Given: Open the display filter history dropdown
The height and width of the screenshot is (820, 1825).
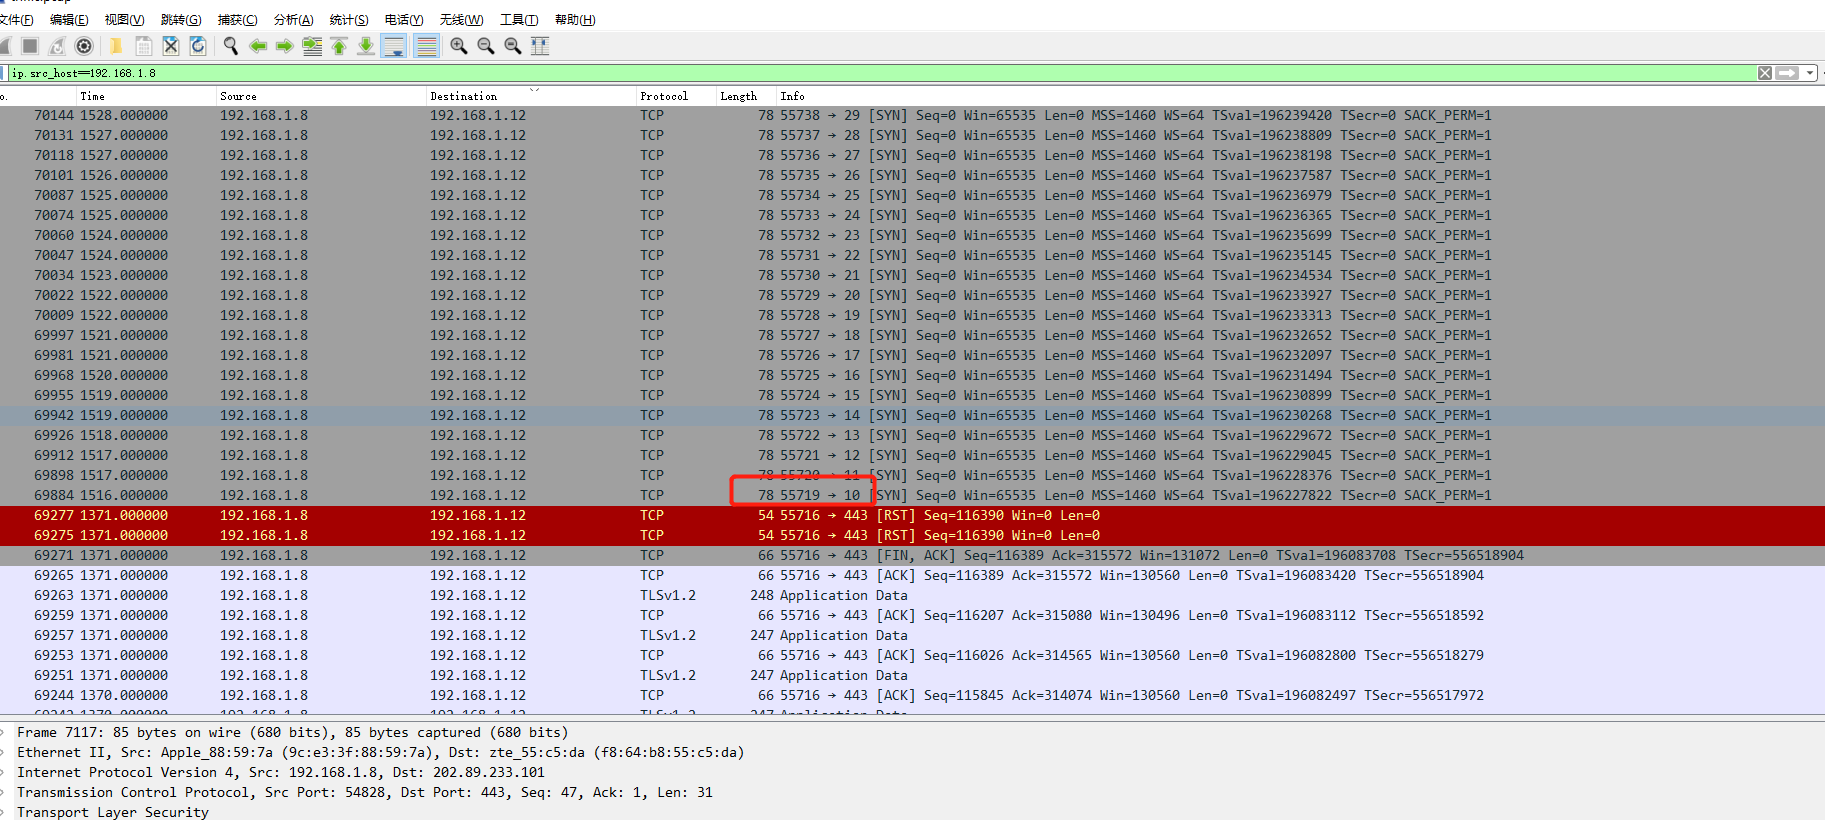Looking at the screenshot, I should [x=1810, y=73].
